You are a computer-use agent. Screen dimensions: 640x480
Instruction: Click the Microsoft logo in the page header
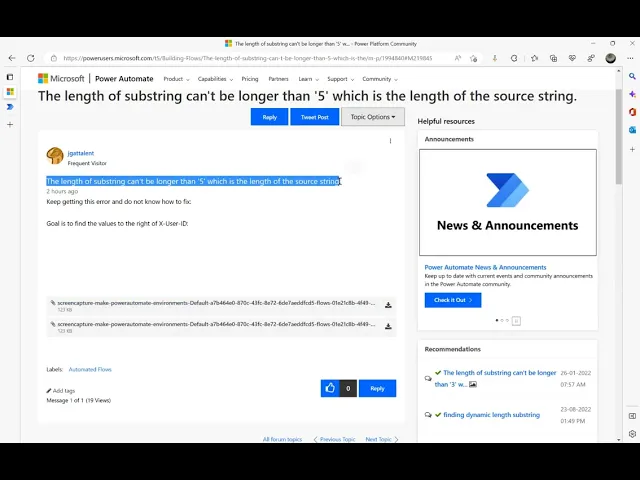click(61, 78)
